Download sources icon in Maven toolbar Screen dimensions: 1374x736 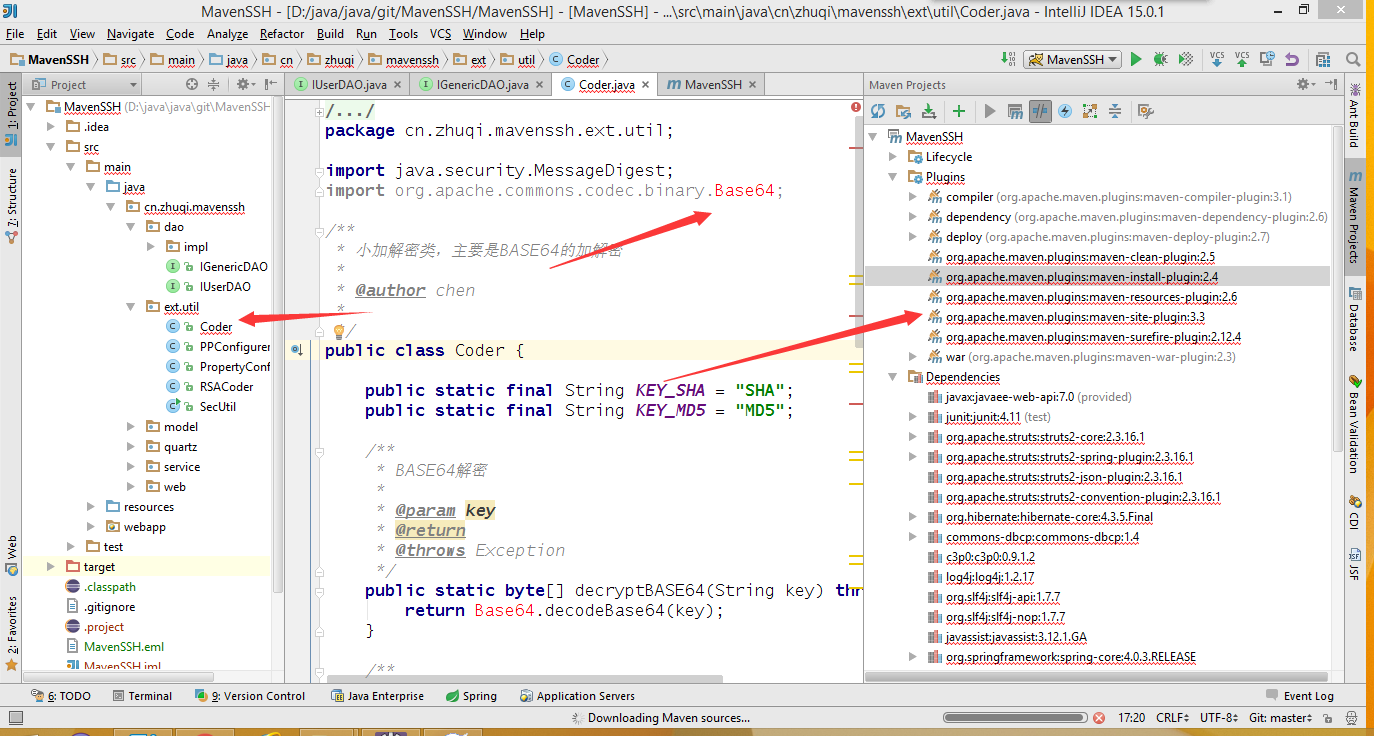929,111
